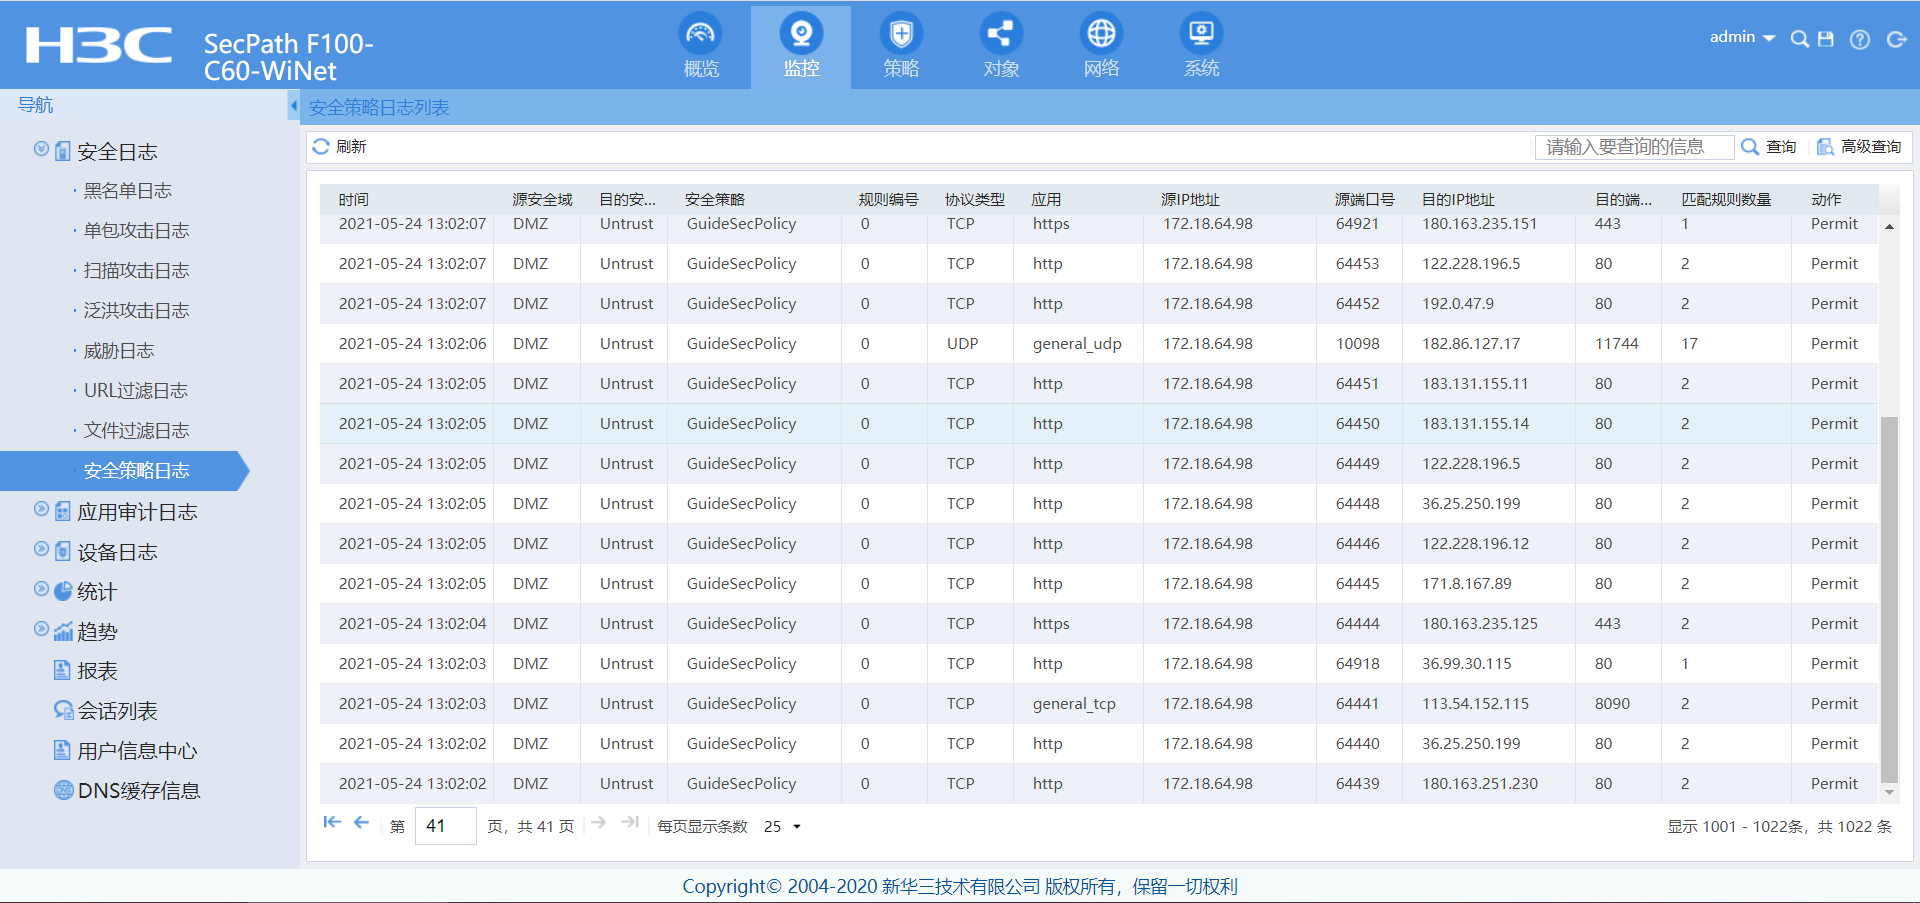Click the log table vertical scrollbar
The image size is (1920, 903).
point(1889,600)
